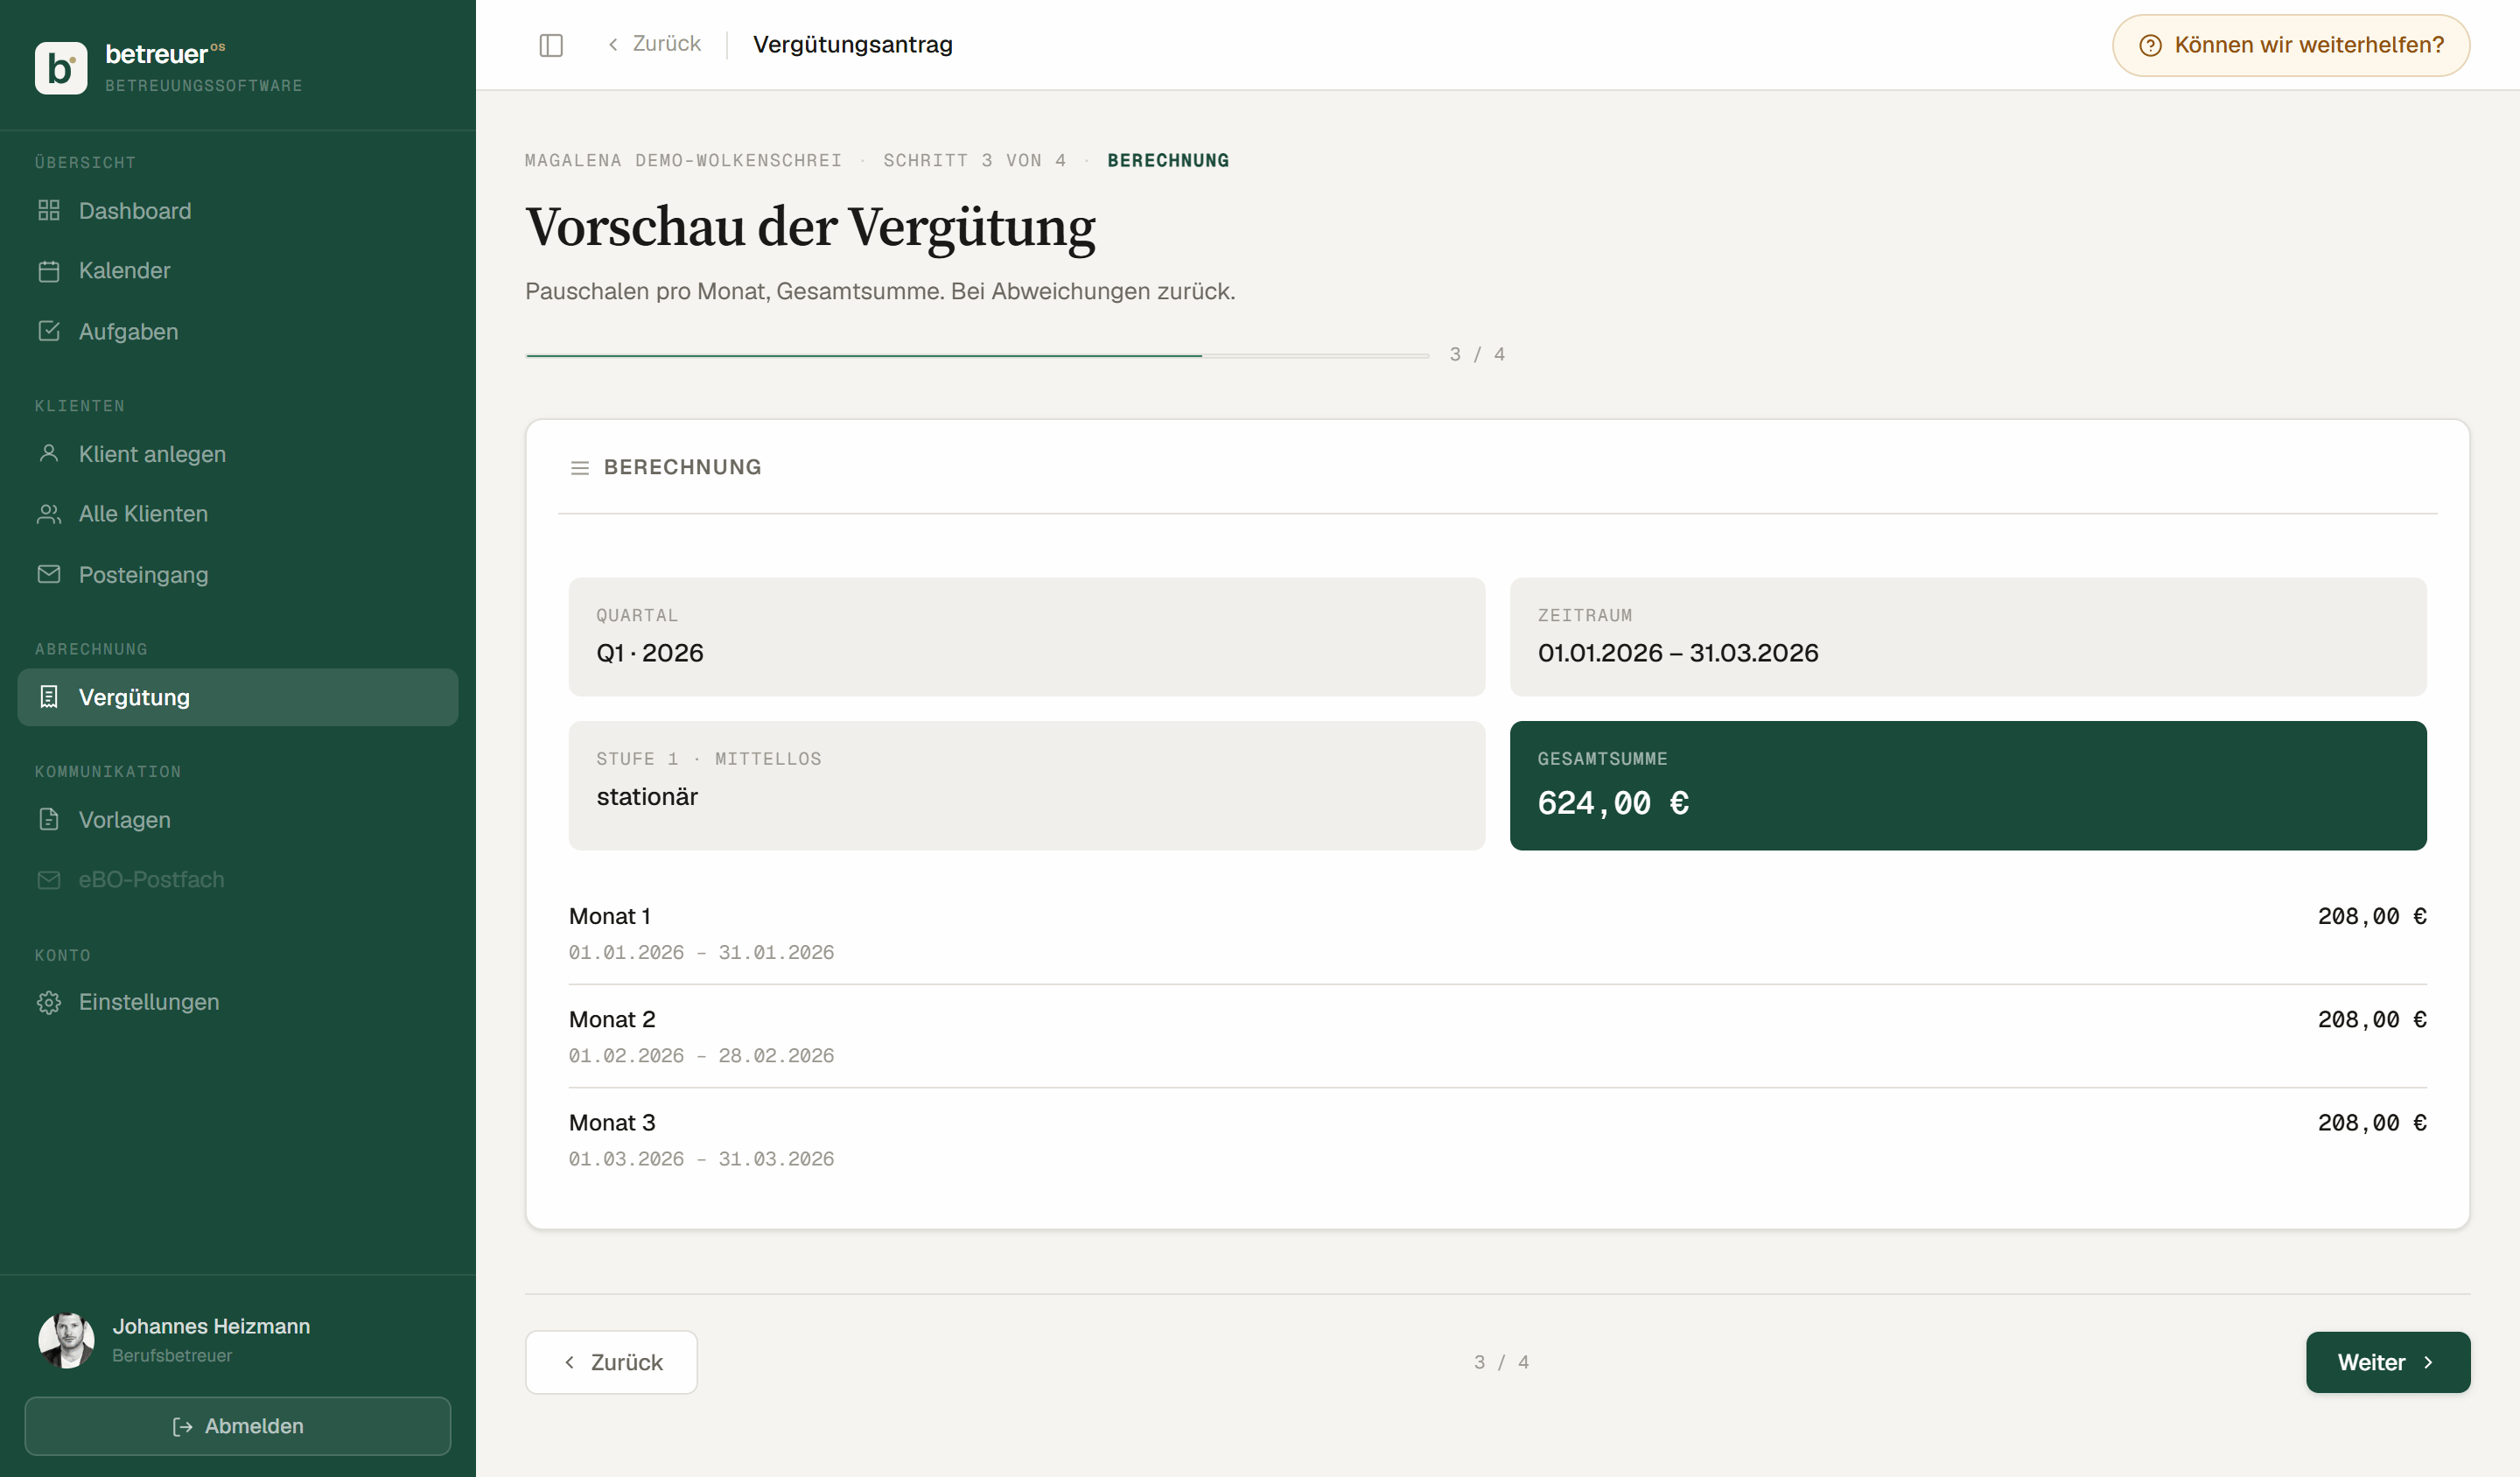Image resolution: width=2520 pixels, height=1477 pixels.
Task: Click the BERECHNUNG card heading
Action: click(683, 468)
